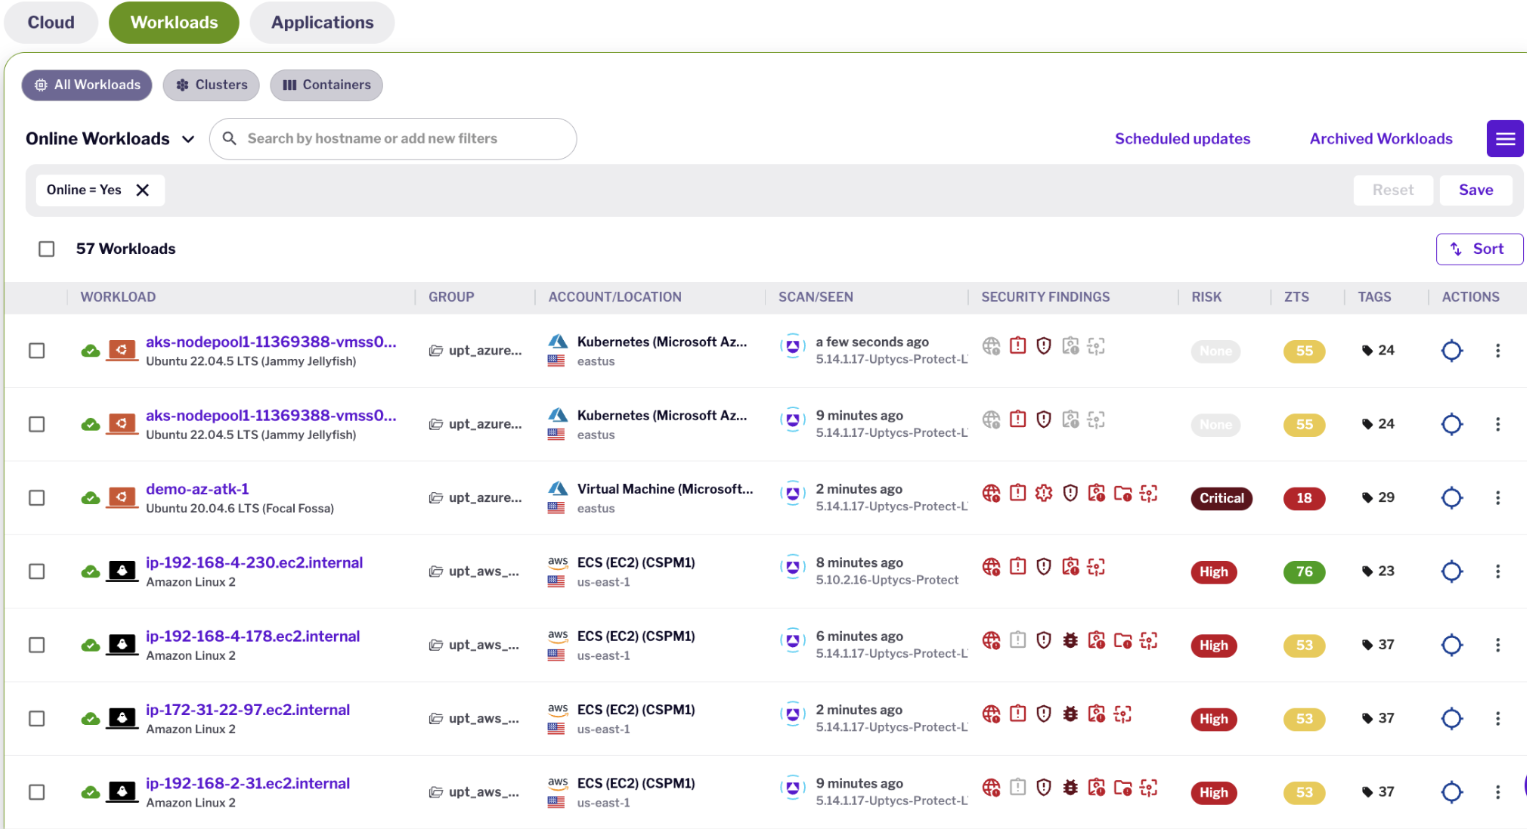Click the tags icon showing 23
The height and width of the screenshot is (829, 1527).
[1367, 571]
